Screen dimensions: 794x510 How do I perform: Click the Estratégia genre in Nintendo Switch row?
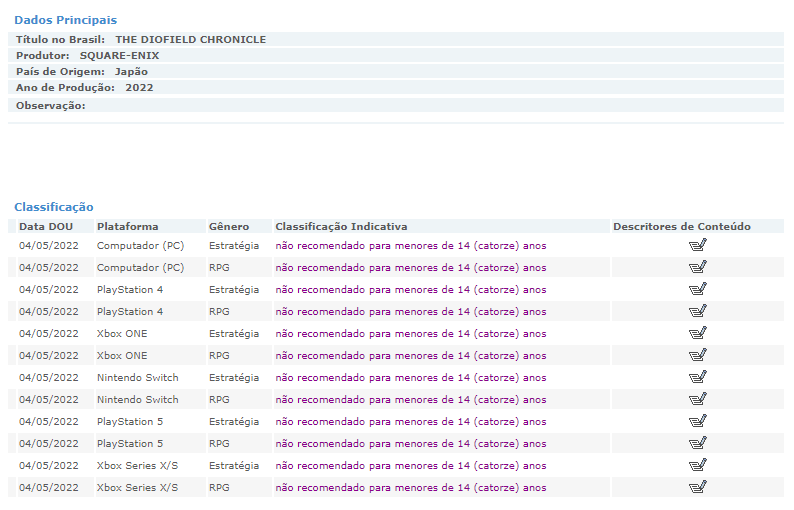(234, 378)
